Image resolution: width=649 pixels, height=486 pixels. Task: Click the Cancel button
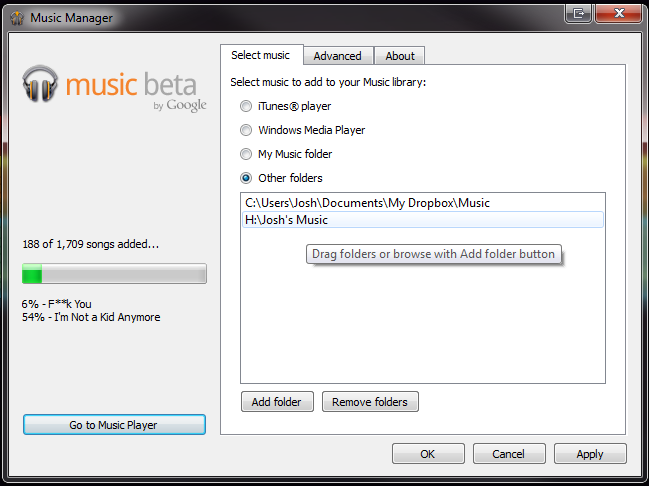coord(509,454)
